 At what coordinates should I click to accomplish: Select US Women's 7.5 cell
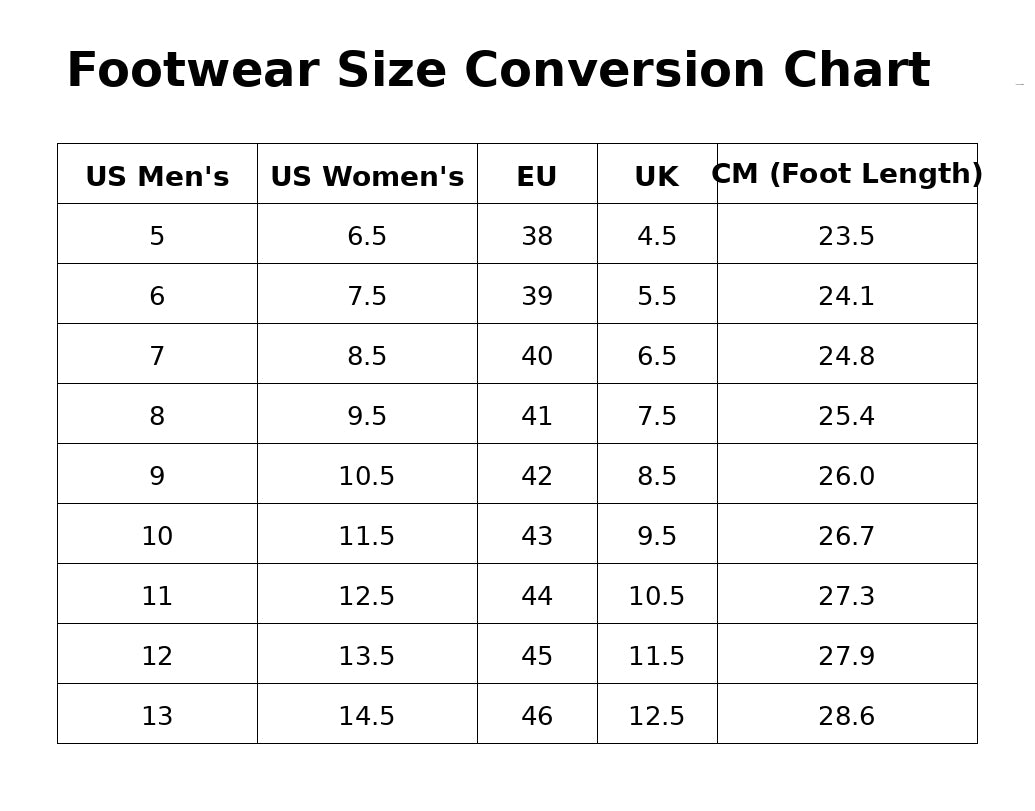pos(367,294)
